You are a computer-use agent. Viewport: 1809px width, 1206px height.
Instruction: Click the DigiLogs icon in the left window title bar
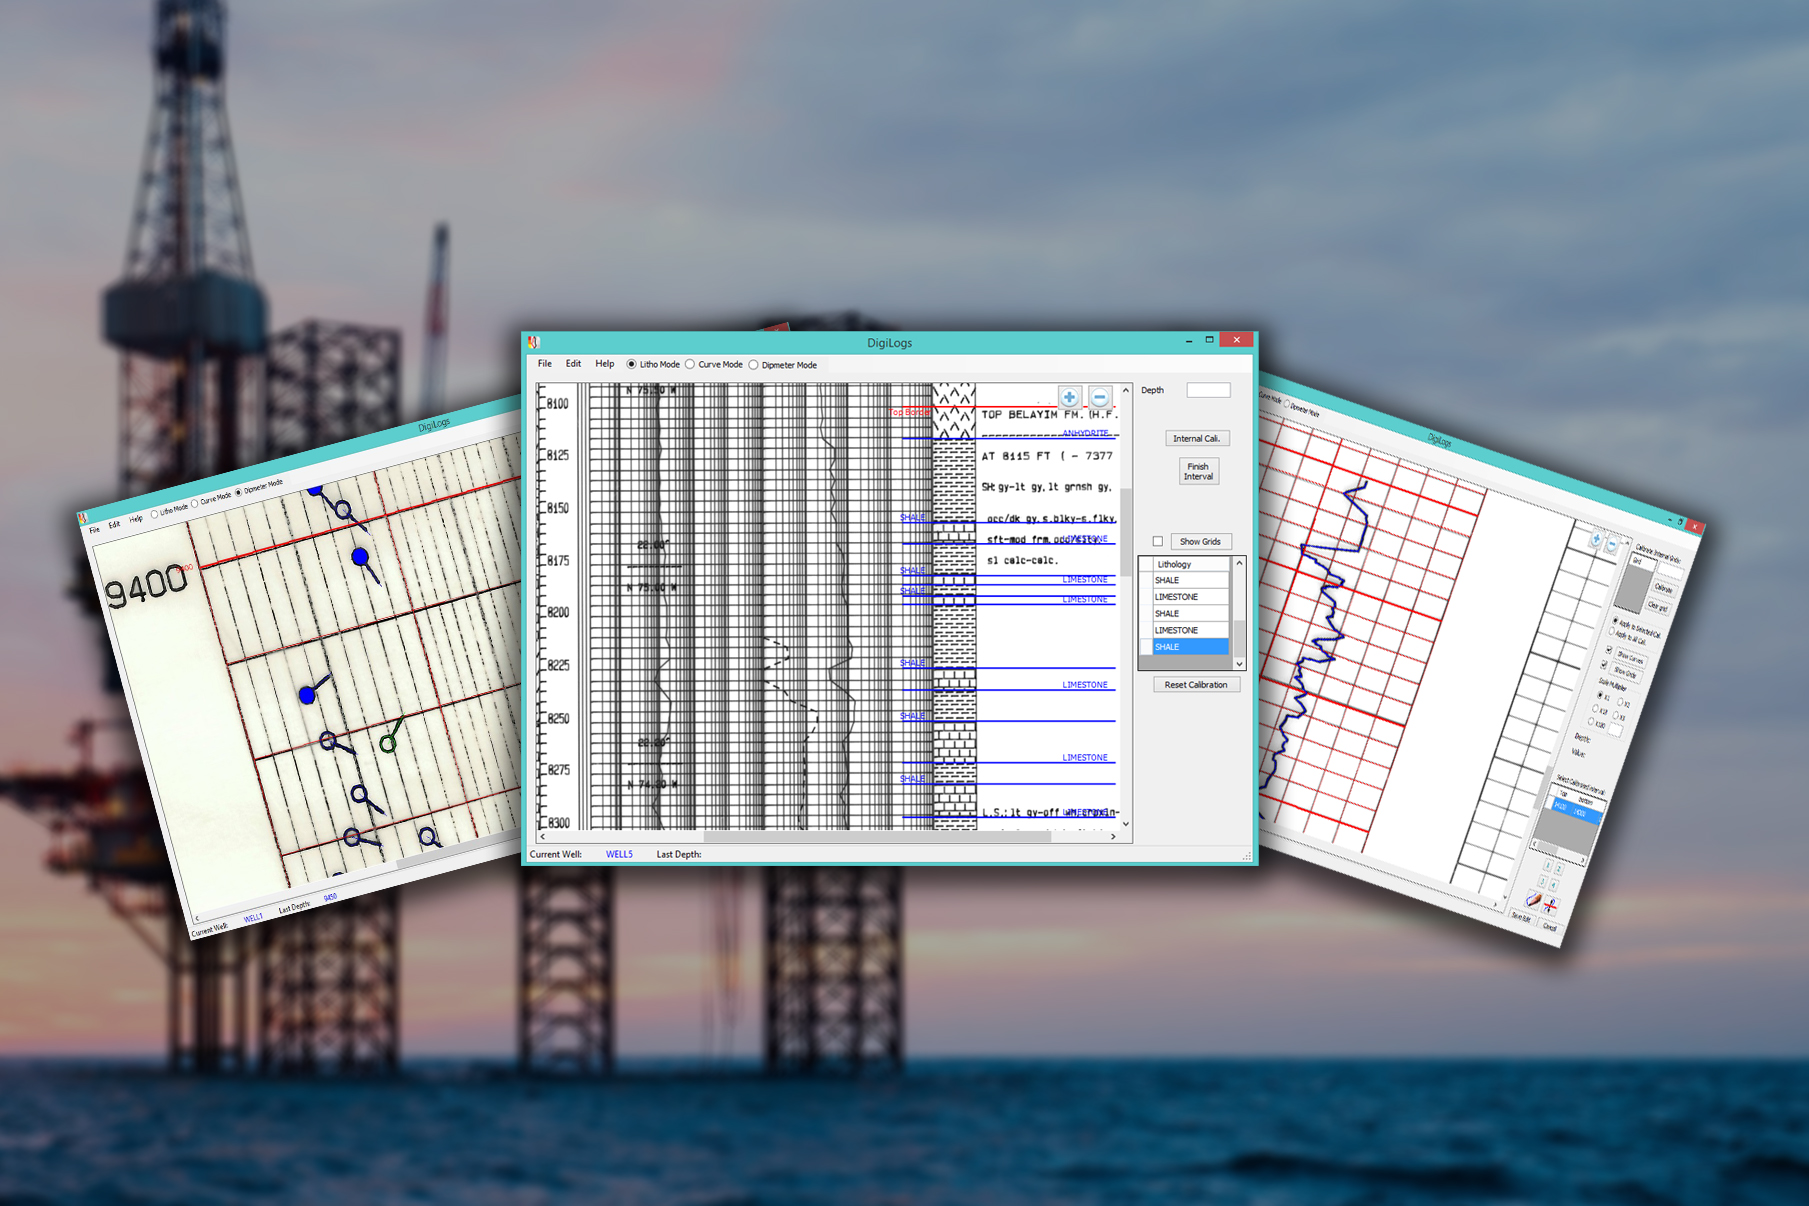tap(84, 517)
